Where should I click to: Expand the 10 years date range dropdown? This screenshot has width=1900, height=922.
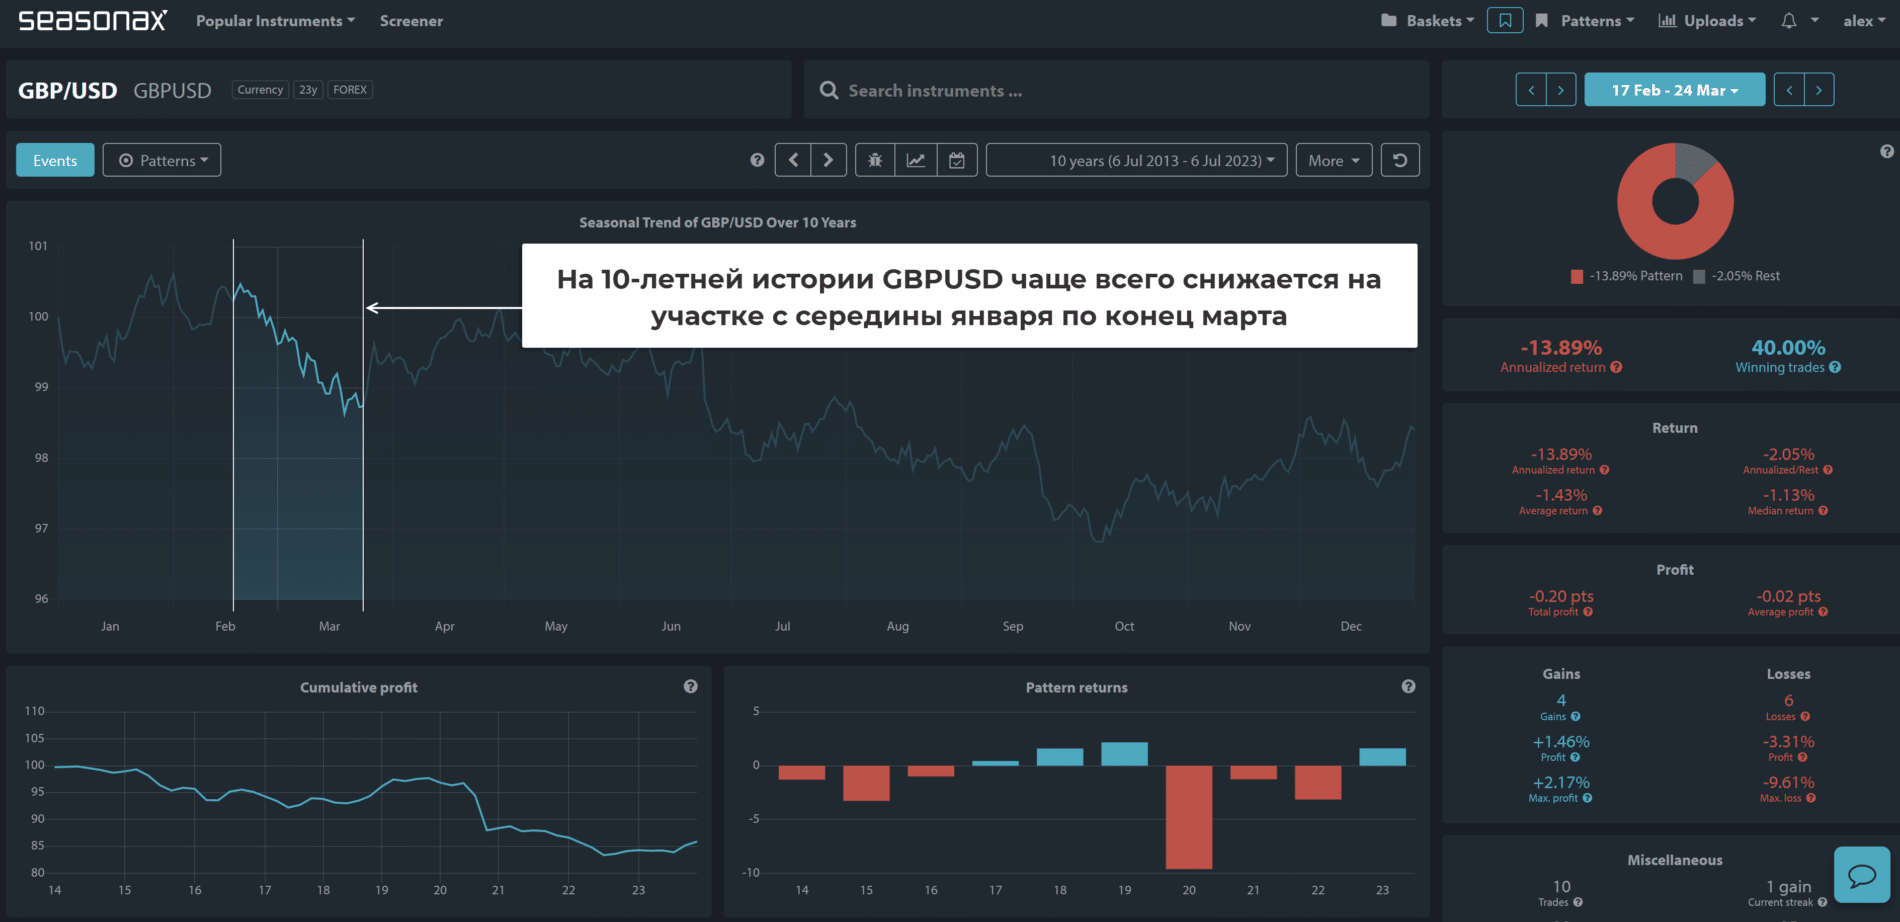click(1136, 160)
